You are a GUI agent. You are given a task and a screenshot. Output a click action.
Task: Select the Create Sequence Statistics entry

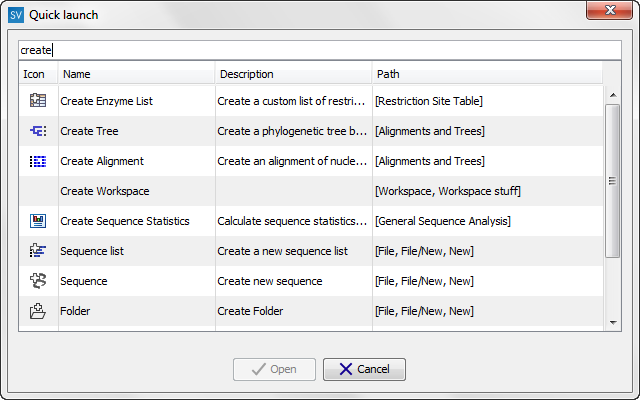click(x=125, y=221)
